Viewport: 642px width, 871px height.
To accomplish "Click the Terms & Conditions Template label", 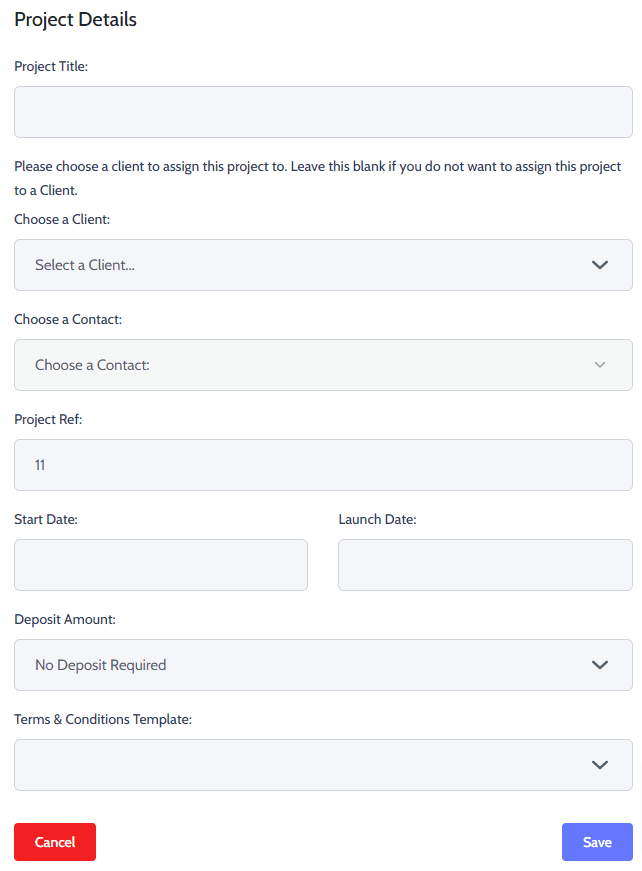I will pyautogui.click(x=103, y=719).
